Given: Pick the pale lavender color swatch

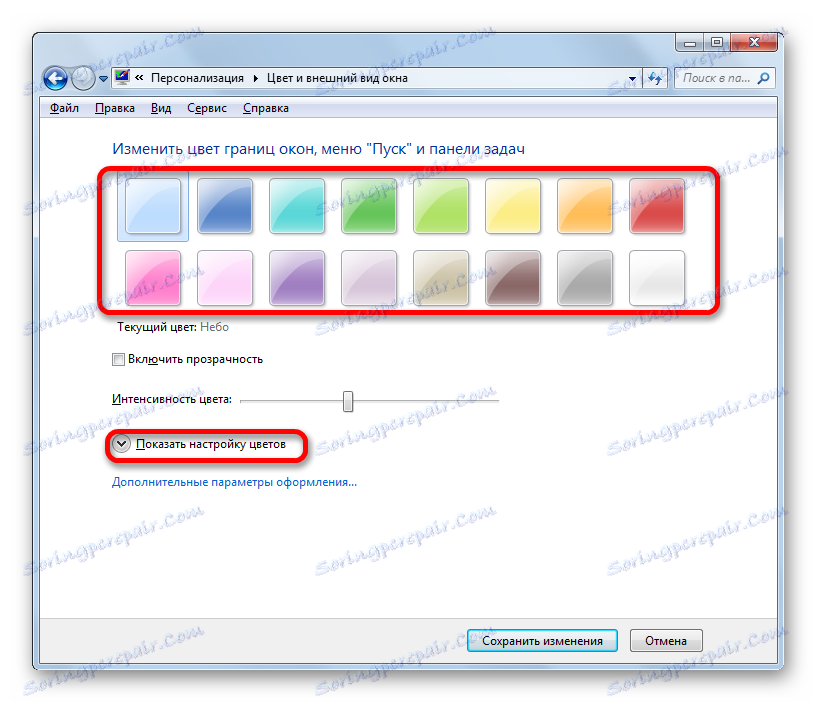Looking at the screenshot, I should (369, 277).
